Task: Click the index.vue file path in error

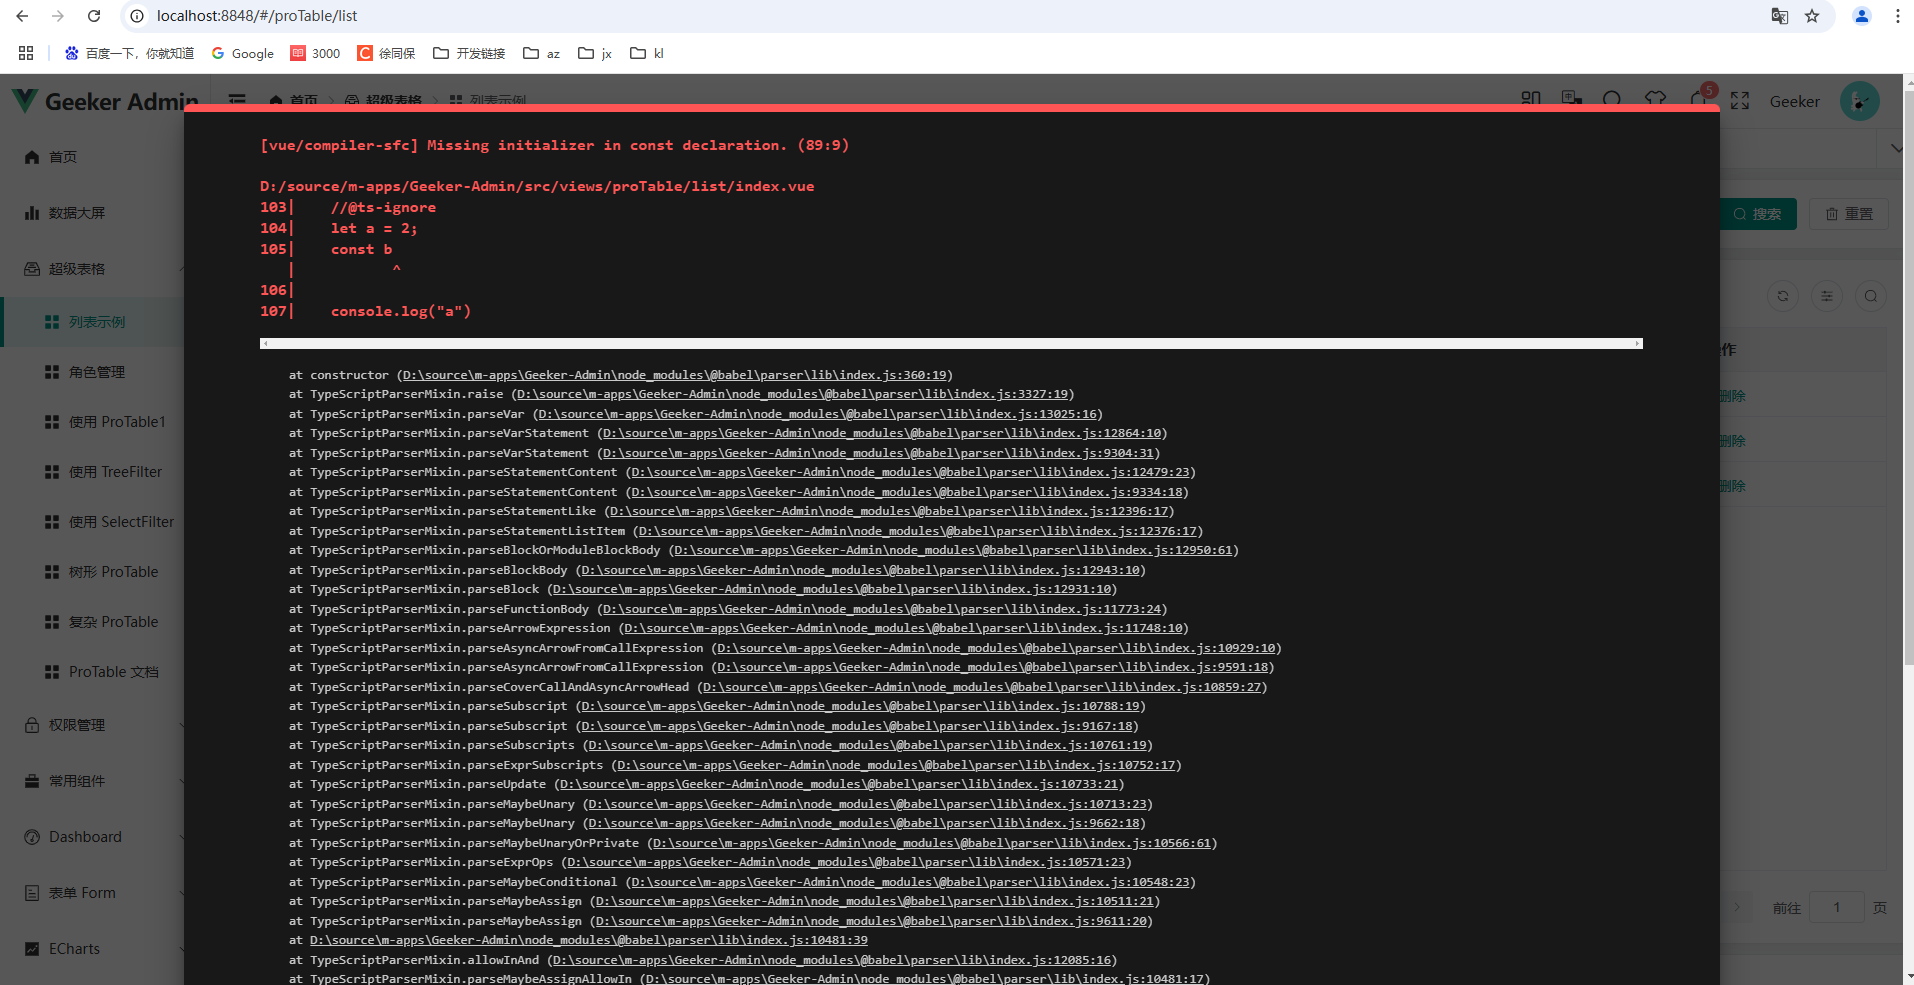Action: point(537,186)
